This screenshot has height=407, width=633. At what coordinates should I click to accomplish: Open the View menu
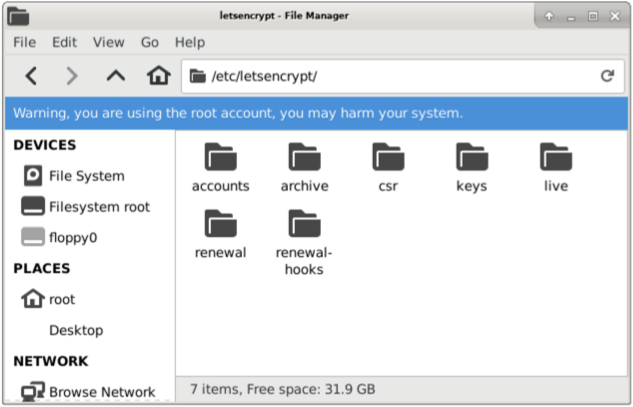click(109, 42)
